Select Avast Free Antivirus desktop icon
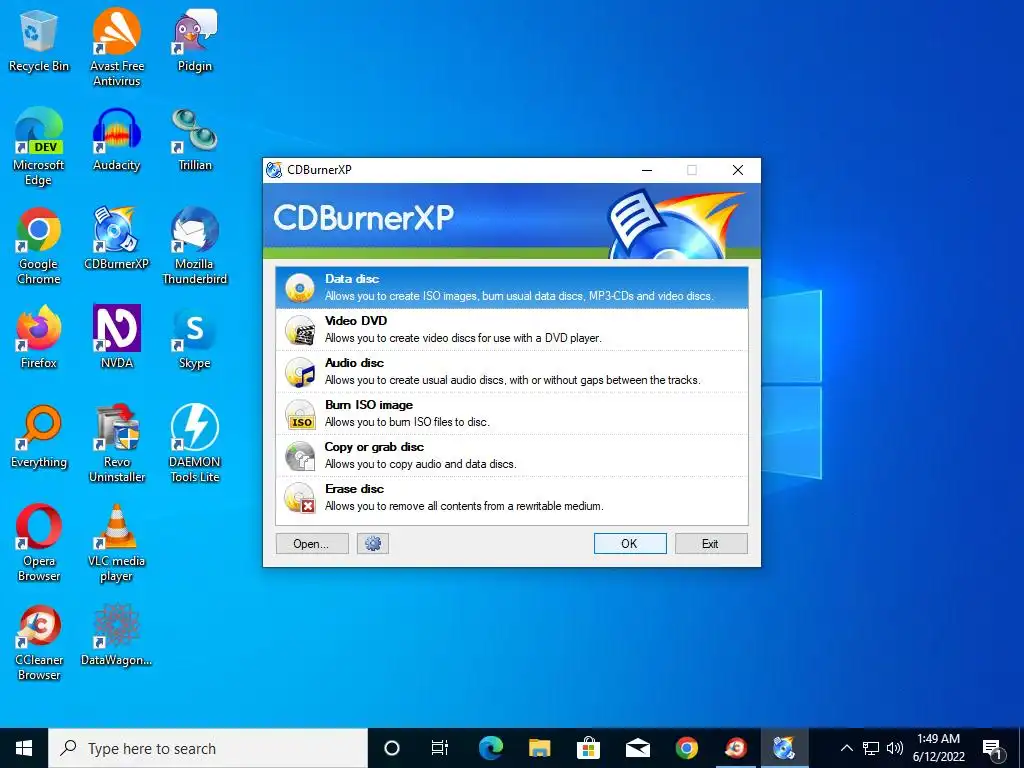The image size is (1024, 768). [116, 47]
